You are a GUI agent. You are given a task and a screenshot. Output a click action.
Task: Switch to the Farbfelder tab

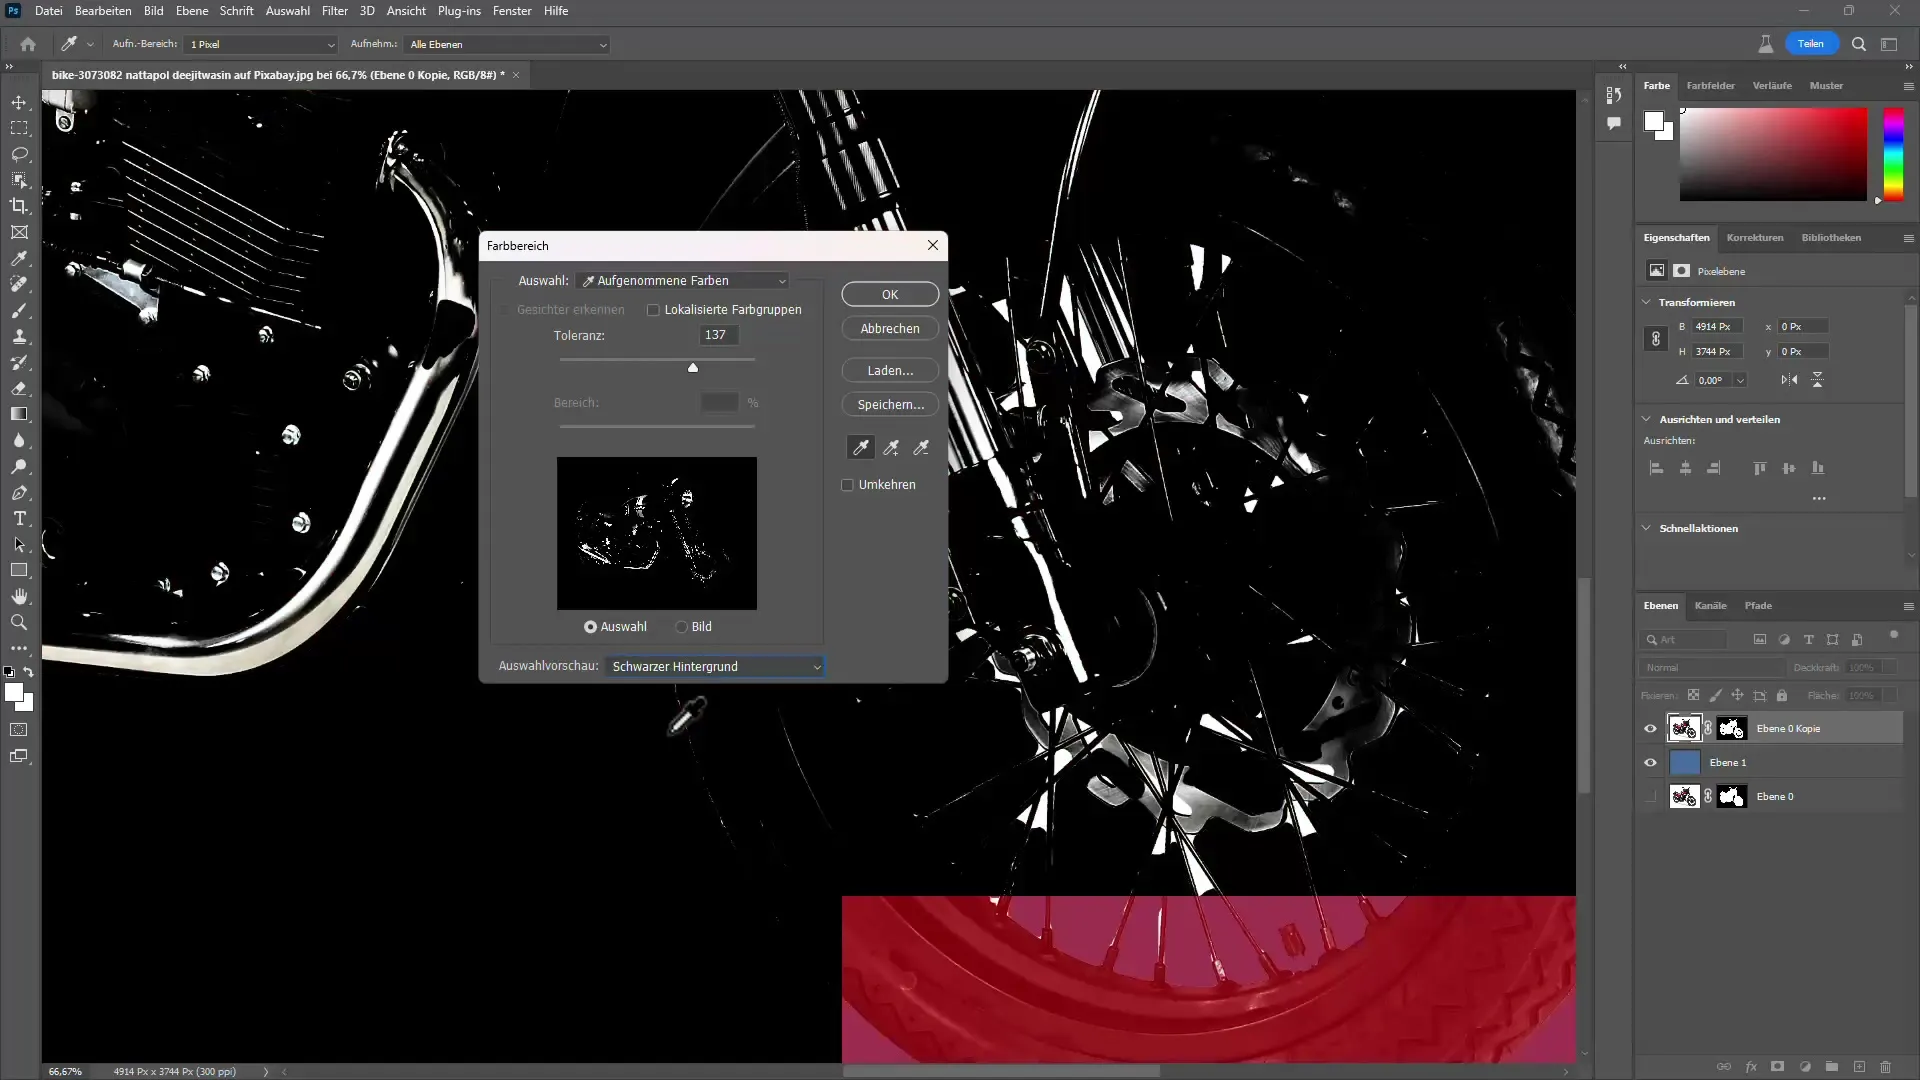point(1710,86)
